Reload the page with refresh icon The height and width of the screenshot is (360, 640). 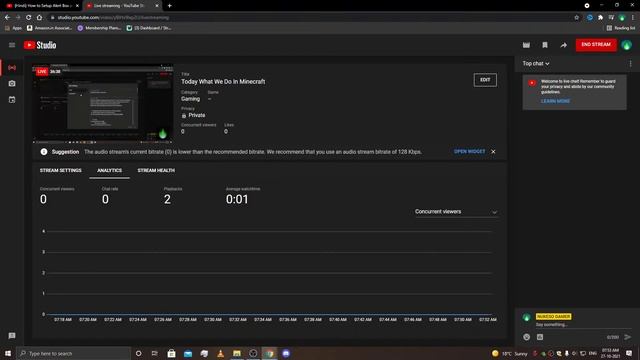29,18
